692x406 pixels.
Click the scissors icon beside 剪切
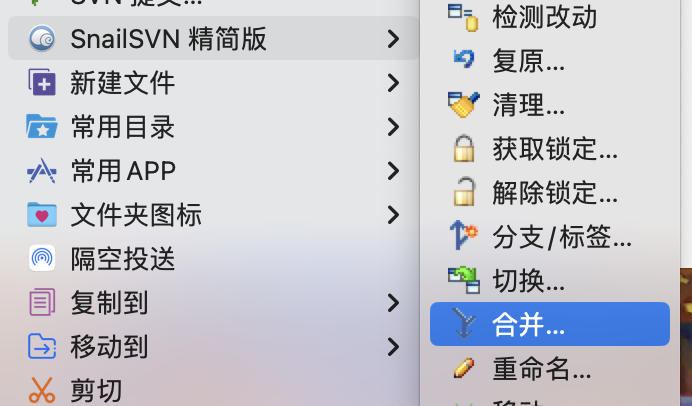coord(42,390)
